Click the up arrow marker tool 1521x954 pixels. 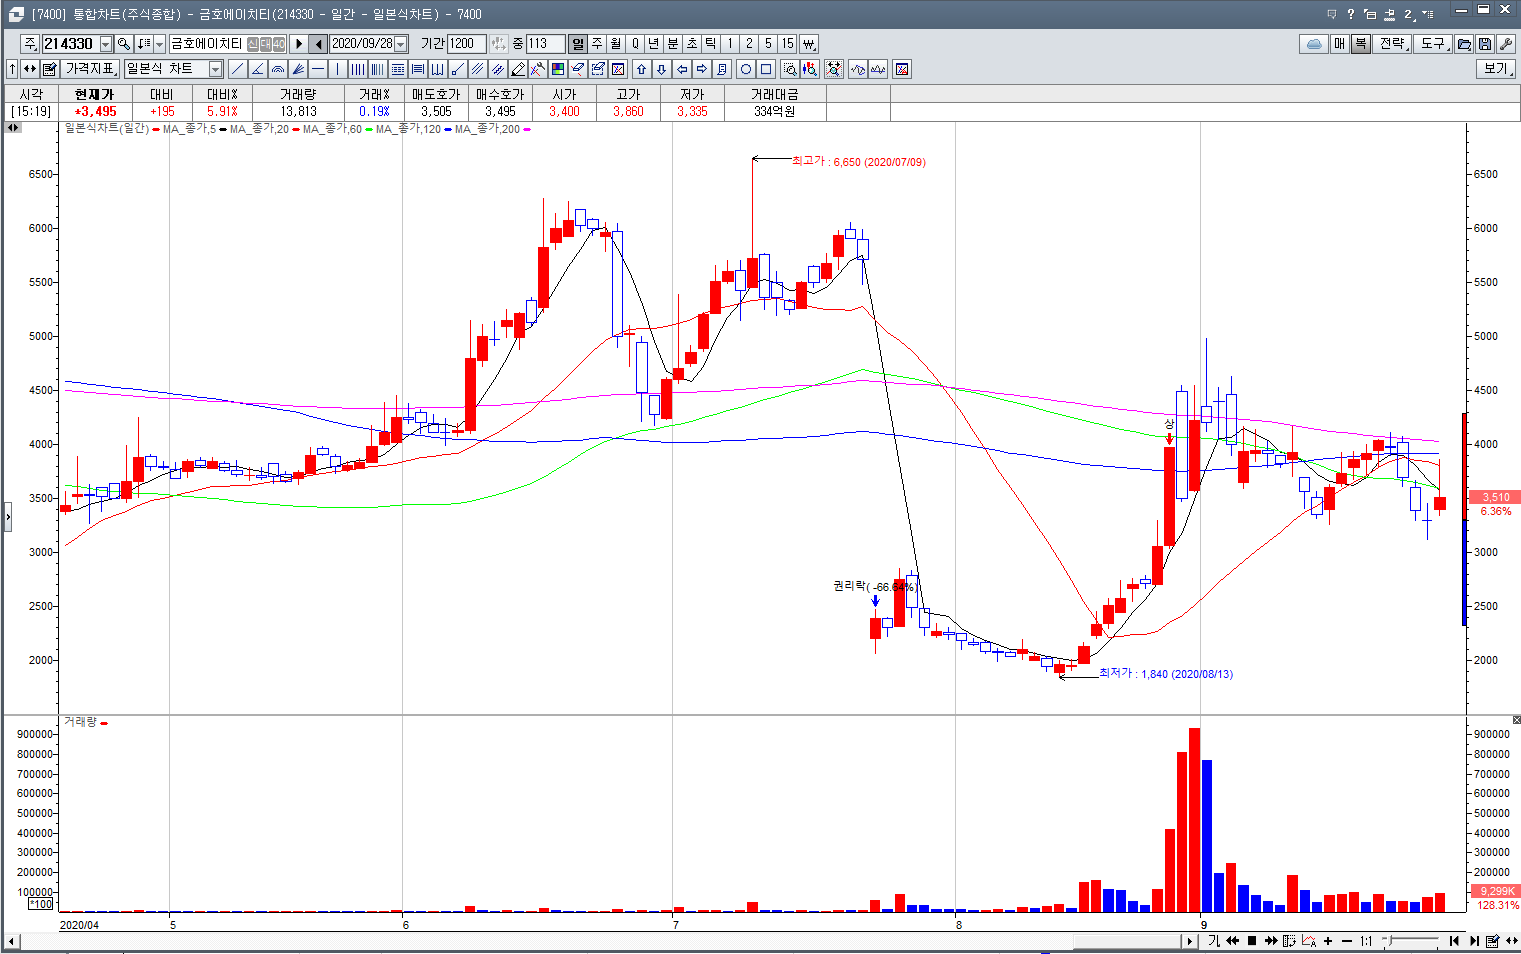[642, 69]
